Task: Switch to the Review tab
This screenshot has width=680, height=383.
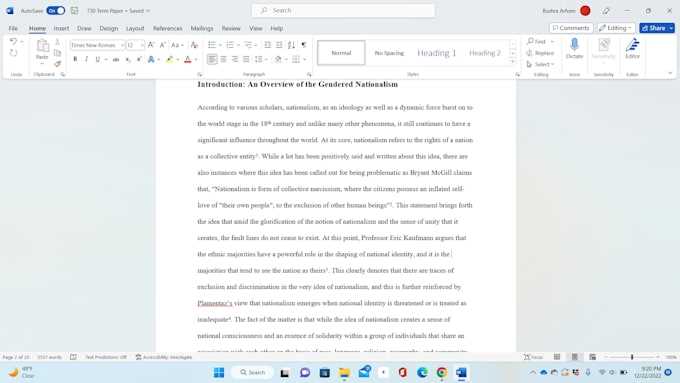Action: pos(231,28)
